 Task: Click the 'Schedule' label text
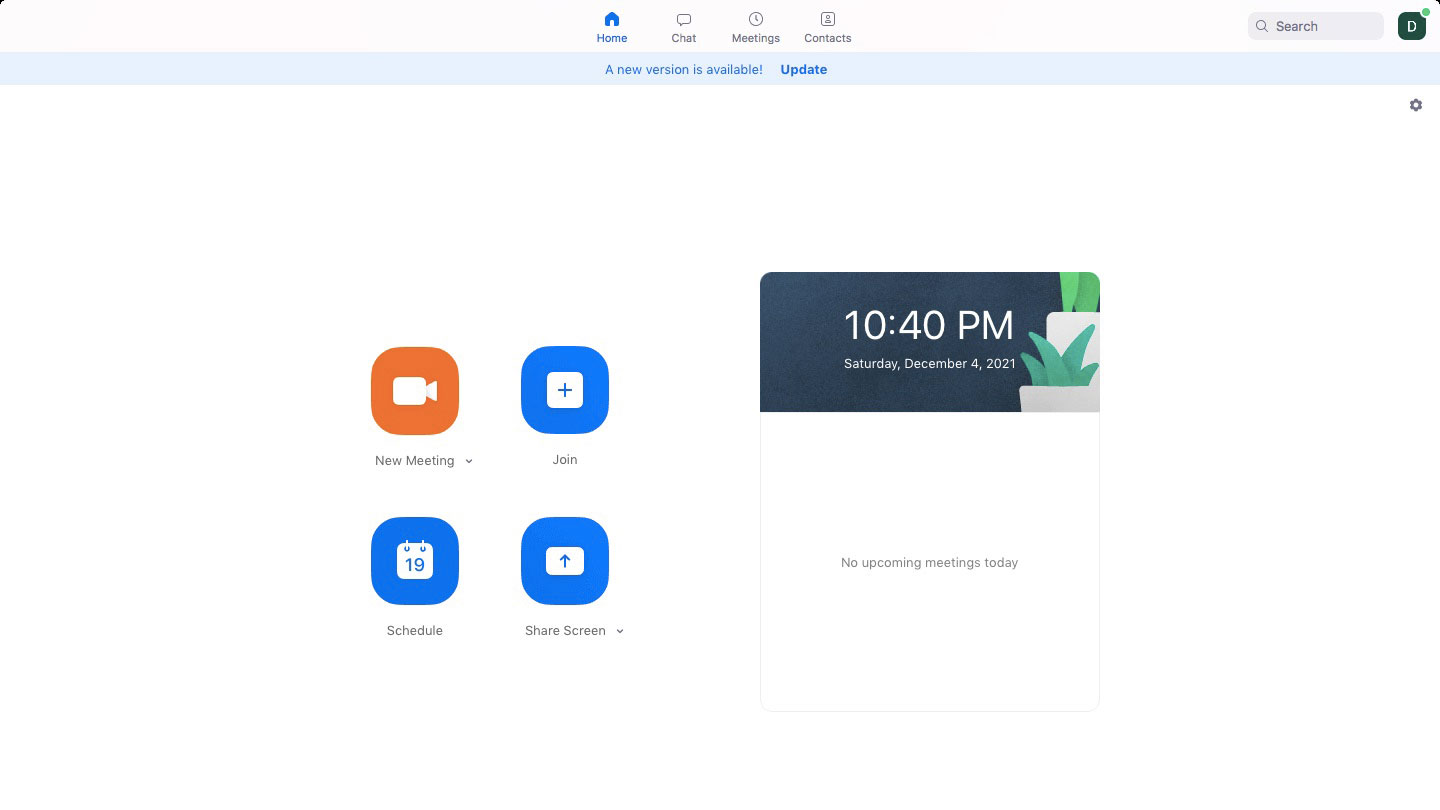(415, 631)
